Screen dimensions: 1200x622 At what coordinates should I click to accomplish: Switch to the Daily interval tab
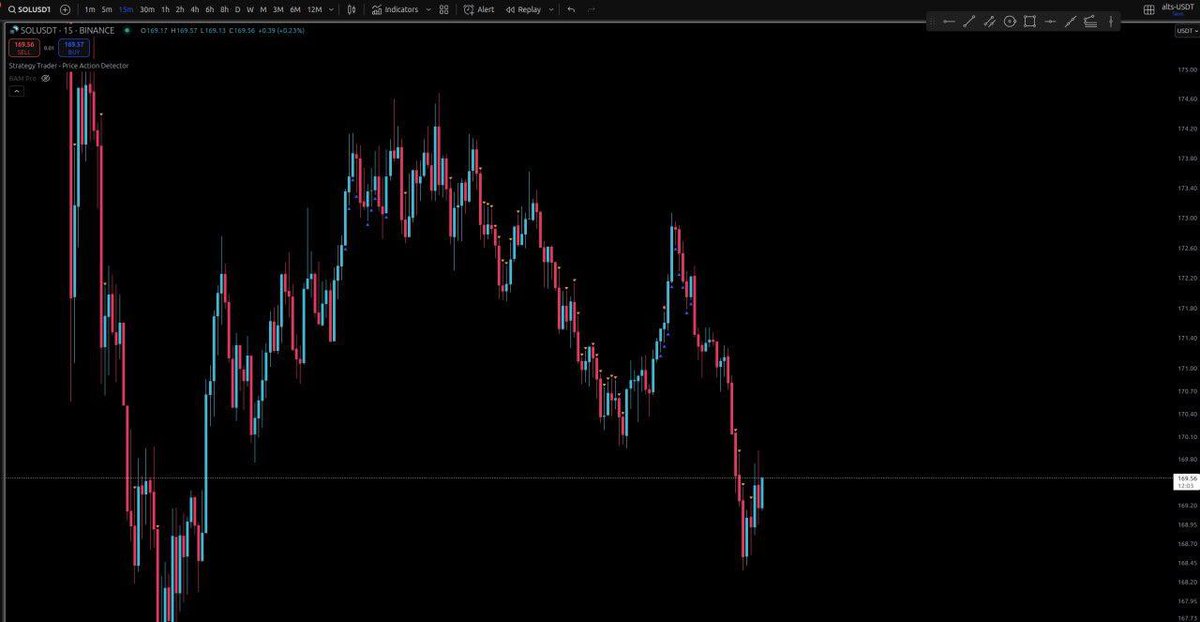(x=236, y=9)
